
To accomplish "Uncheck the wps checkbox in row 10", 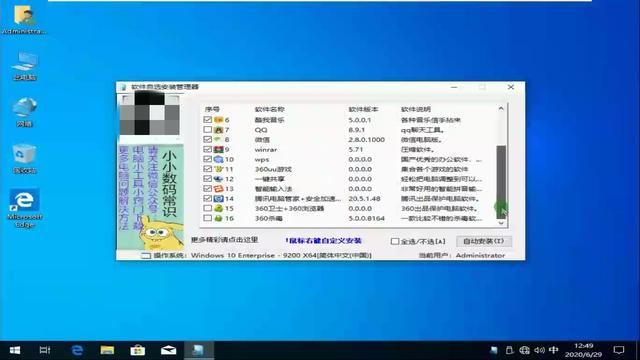I will pos(207,159).
